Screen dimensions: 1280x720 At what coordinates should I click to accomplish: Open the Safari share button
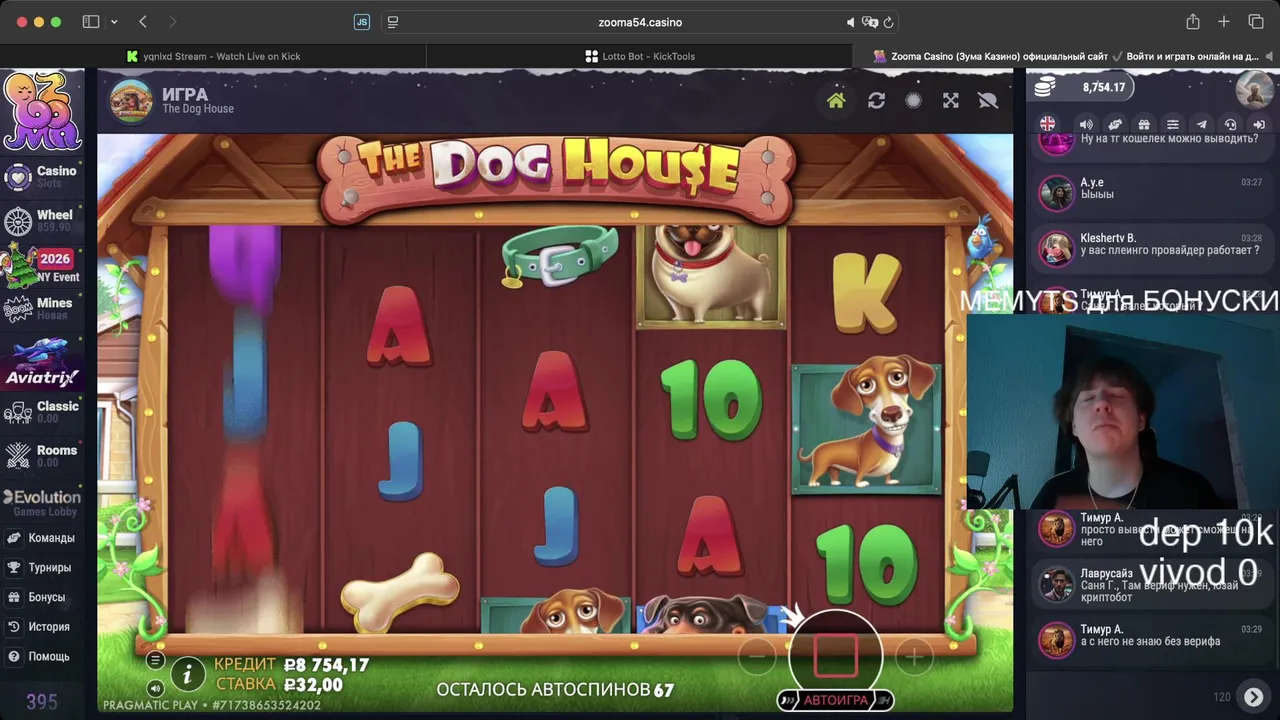[x=1193, y=22]
